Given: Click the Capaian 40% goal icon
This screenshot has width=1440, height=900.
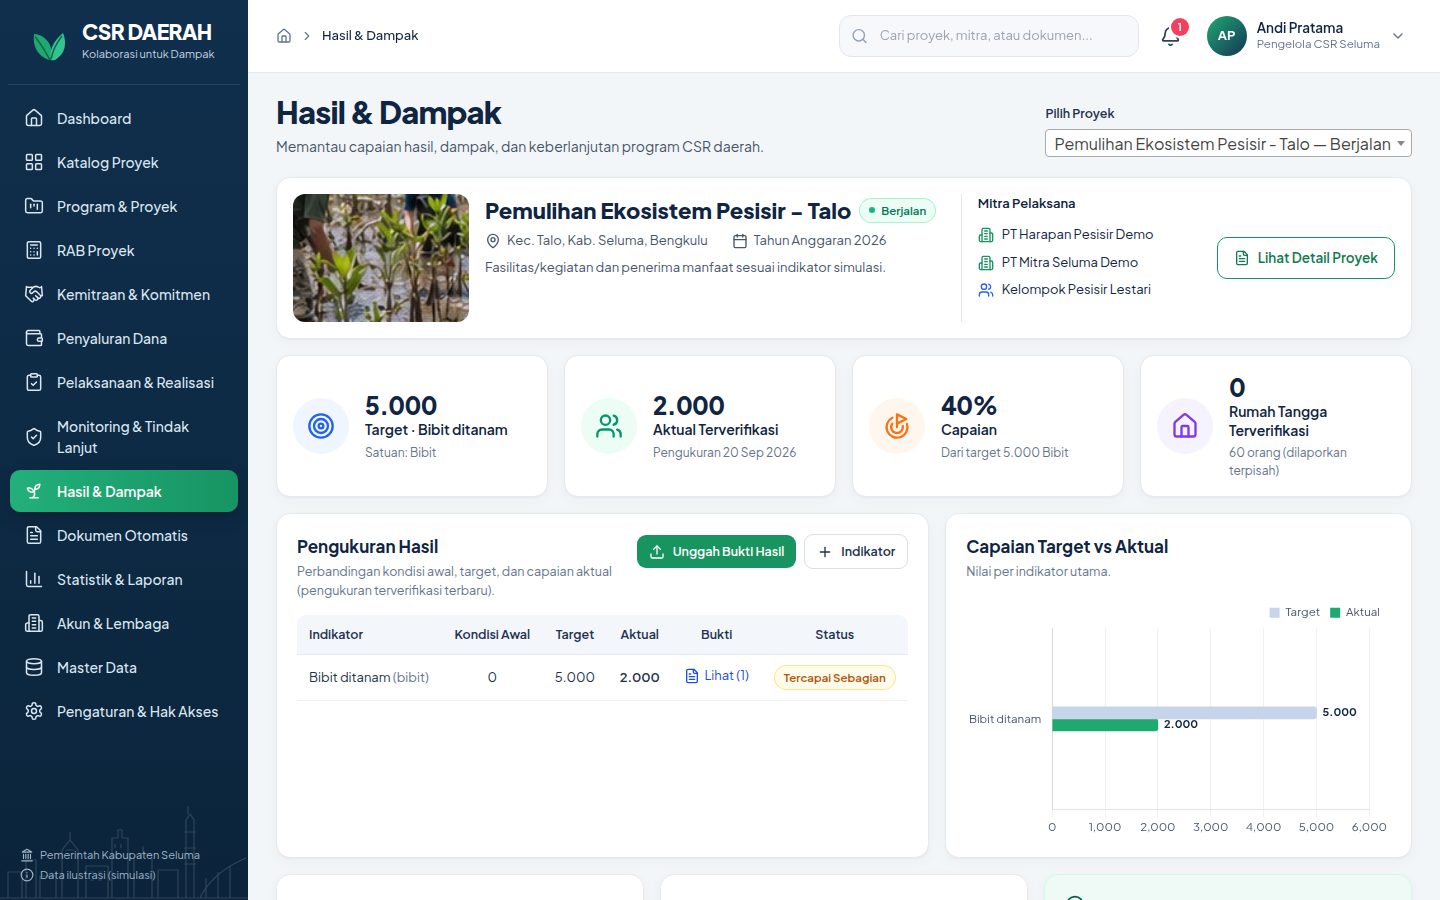Looking at the screenshot, I should point(897,426).
